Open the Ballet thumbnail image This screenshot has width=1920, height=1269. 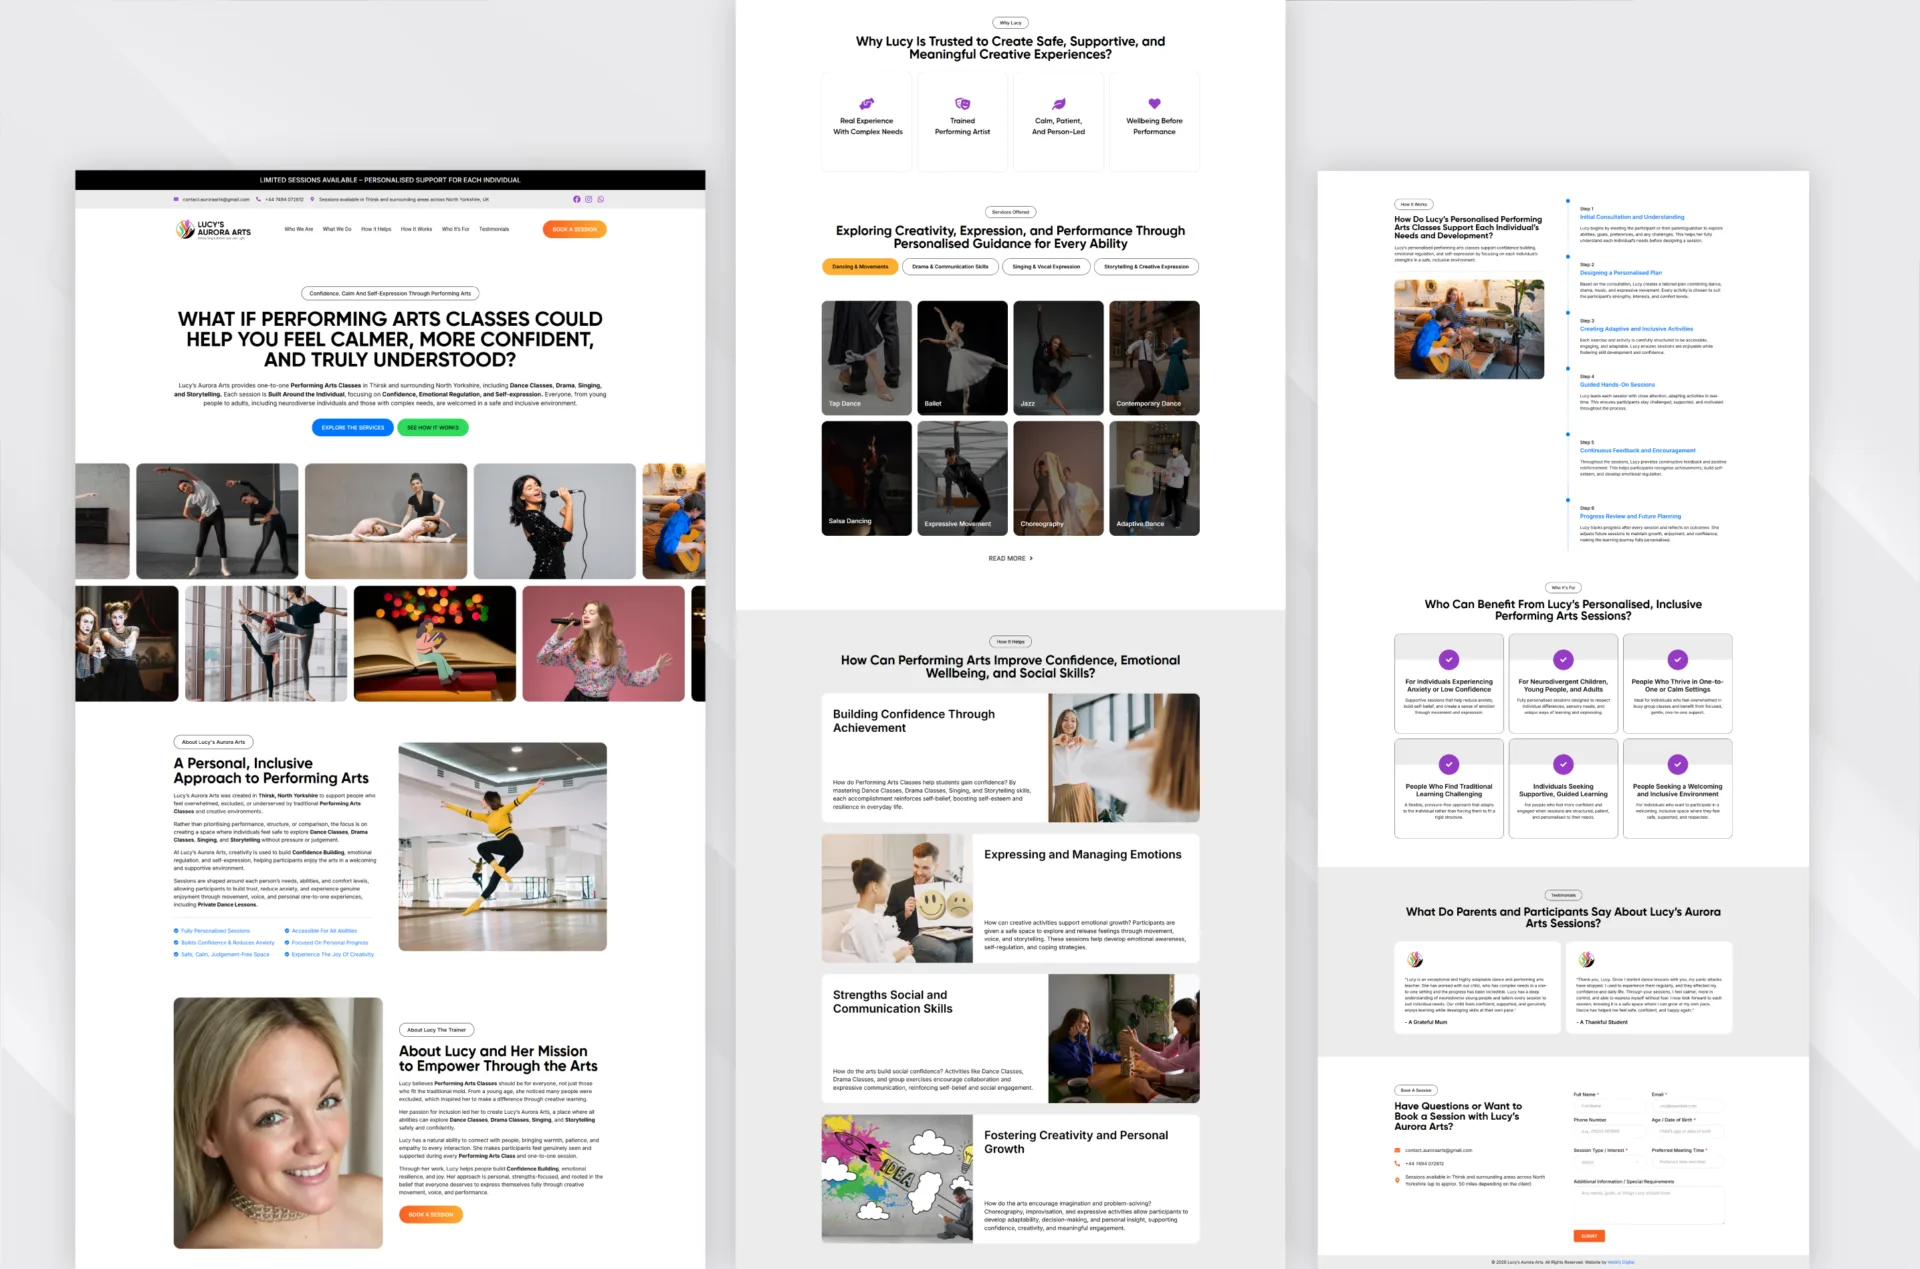[962, 357]
